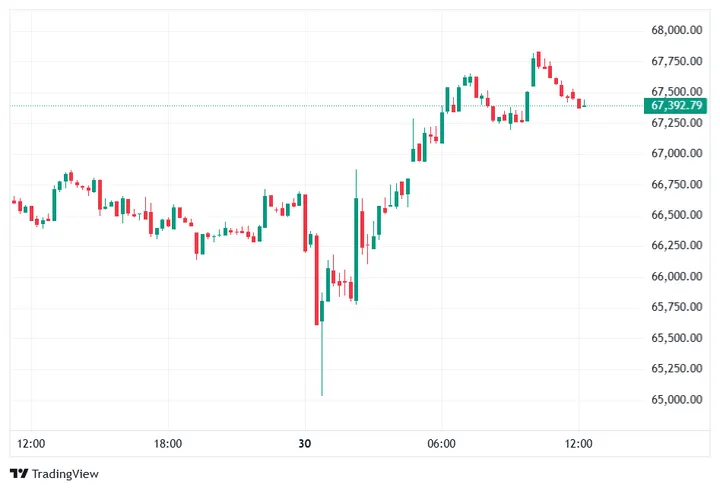Click the most recent red candle
Screen dimensions: 720x490
580,103
